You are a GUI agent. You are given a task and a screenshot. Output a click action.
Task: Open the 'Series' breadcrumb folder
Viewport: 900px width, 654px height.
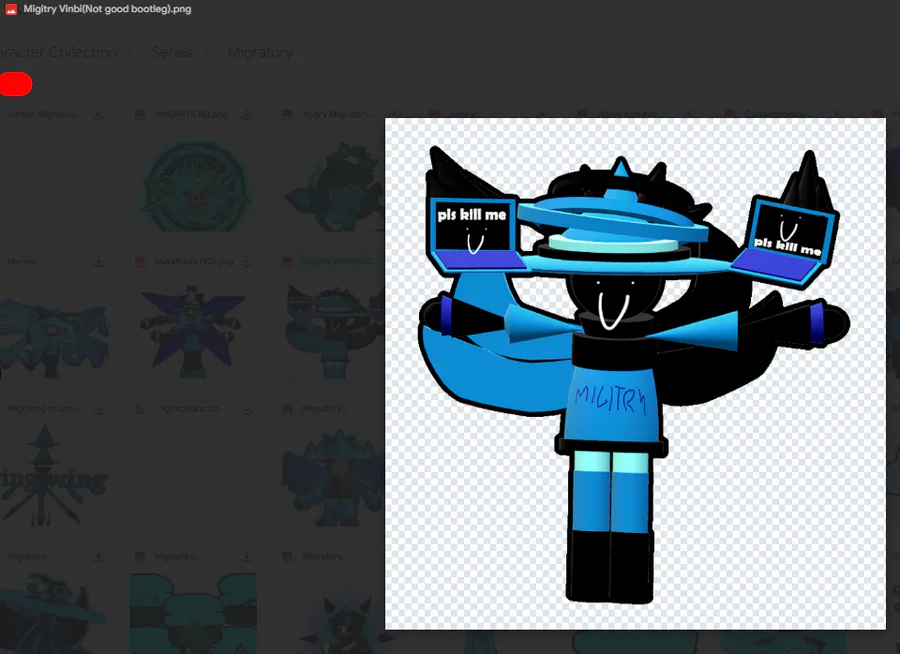(x=172, y=52)
